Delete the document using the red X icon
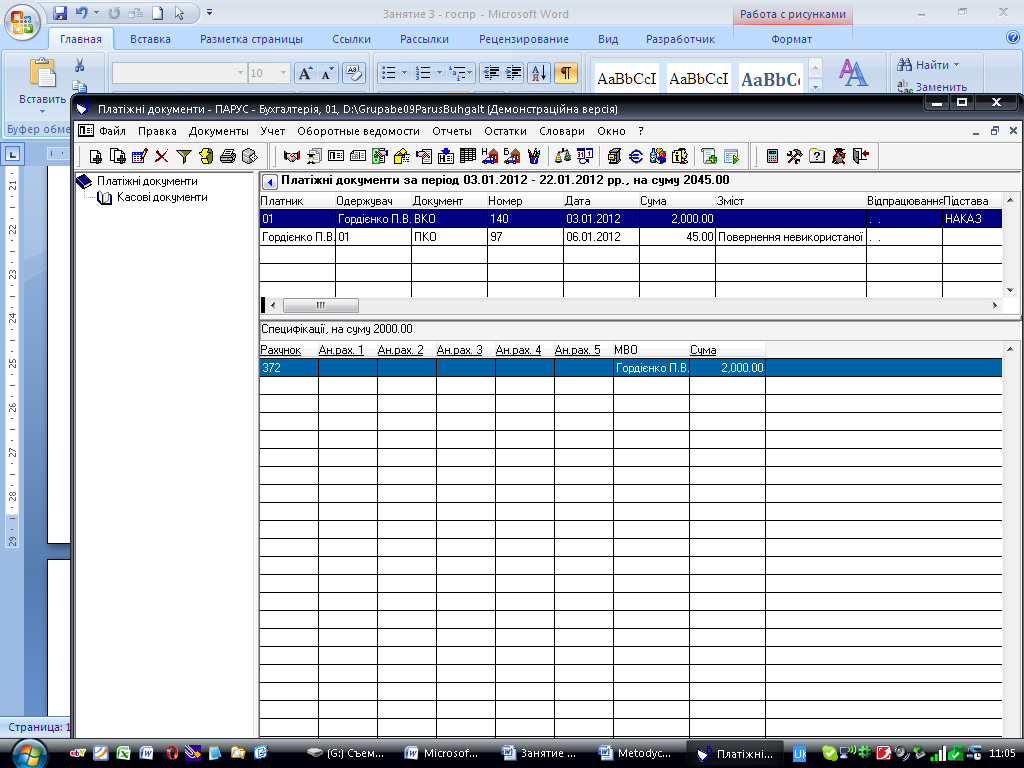The height and width of the screenshot is (768, 1024). click(161, 157)
